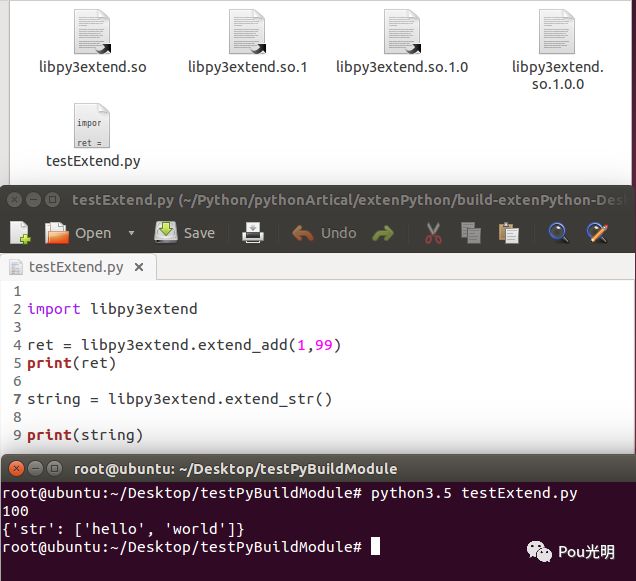This screenshot has height=581, width=636.
Task: Click the terminal output value 100
Action: (15, 511)
